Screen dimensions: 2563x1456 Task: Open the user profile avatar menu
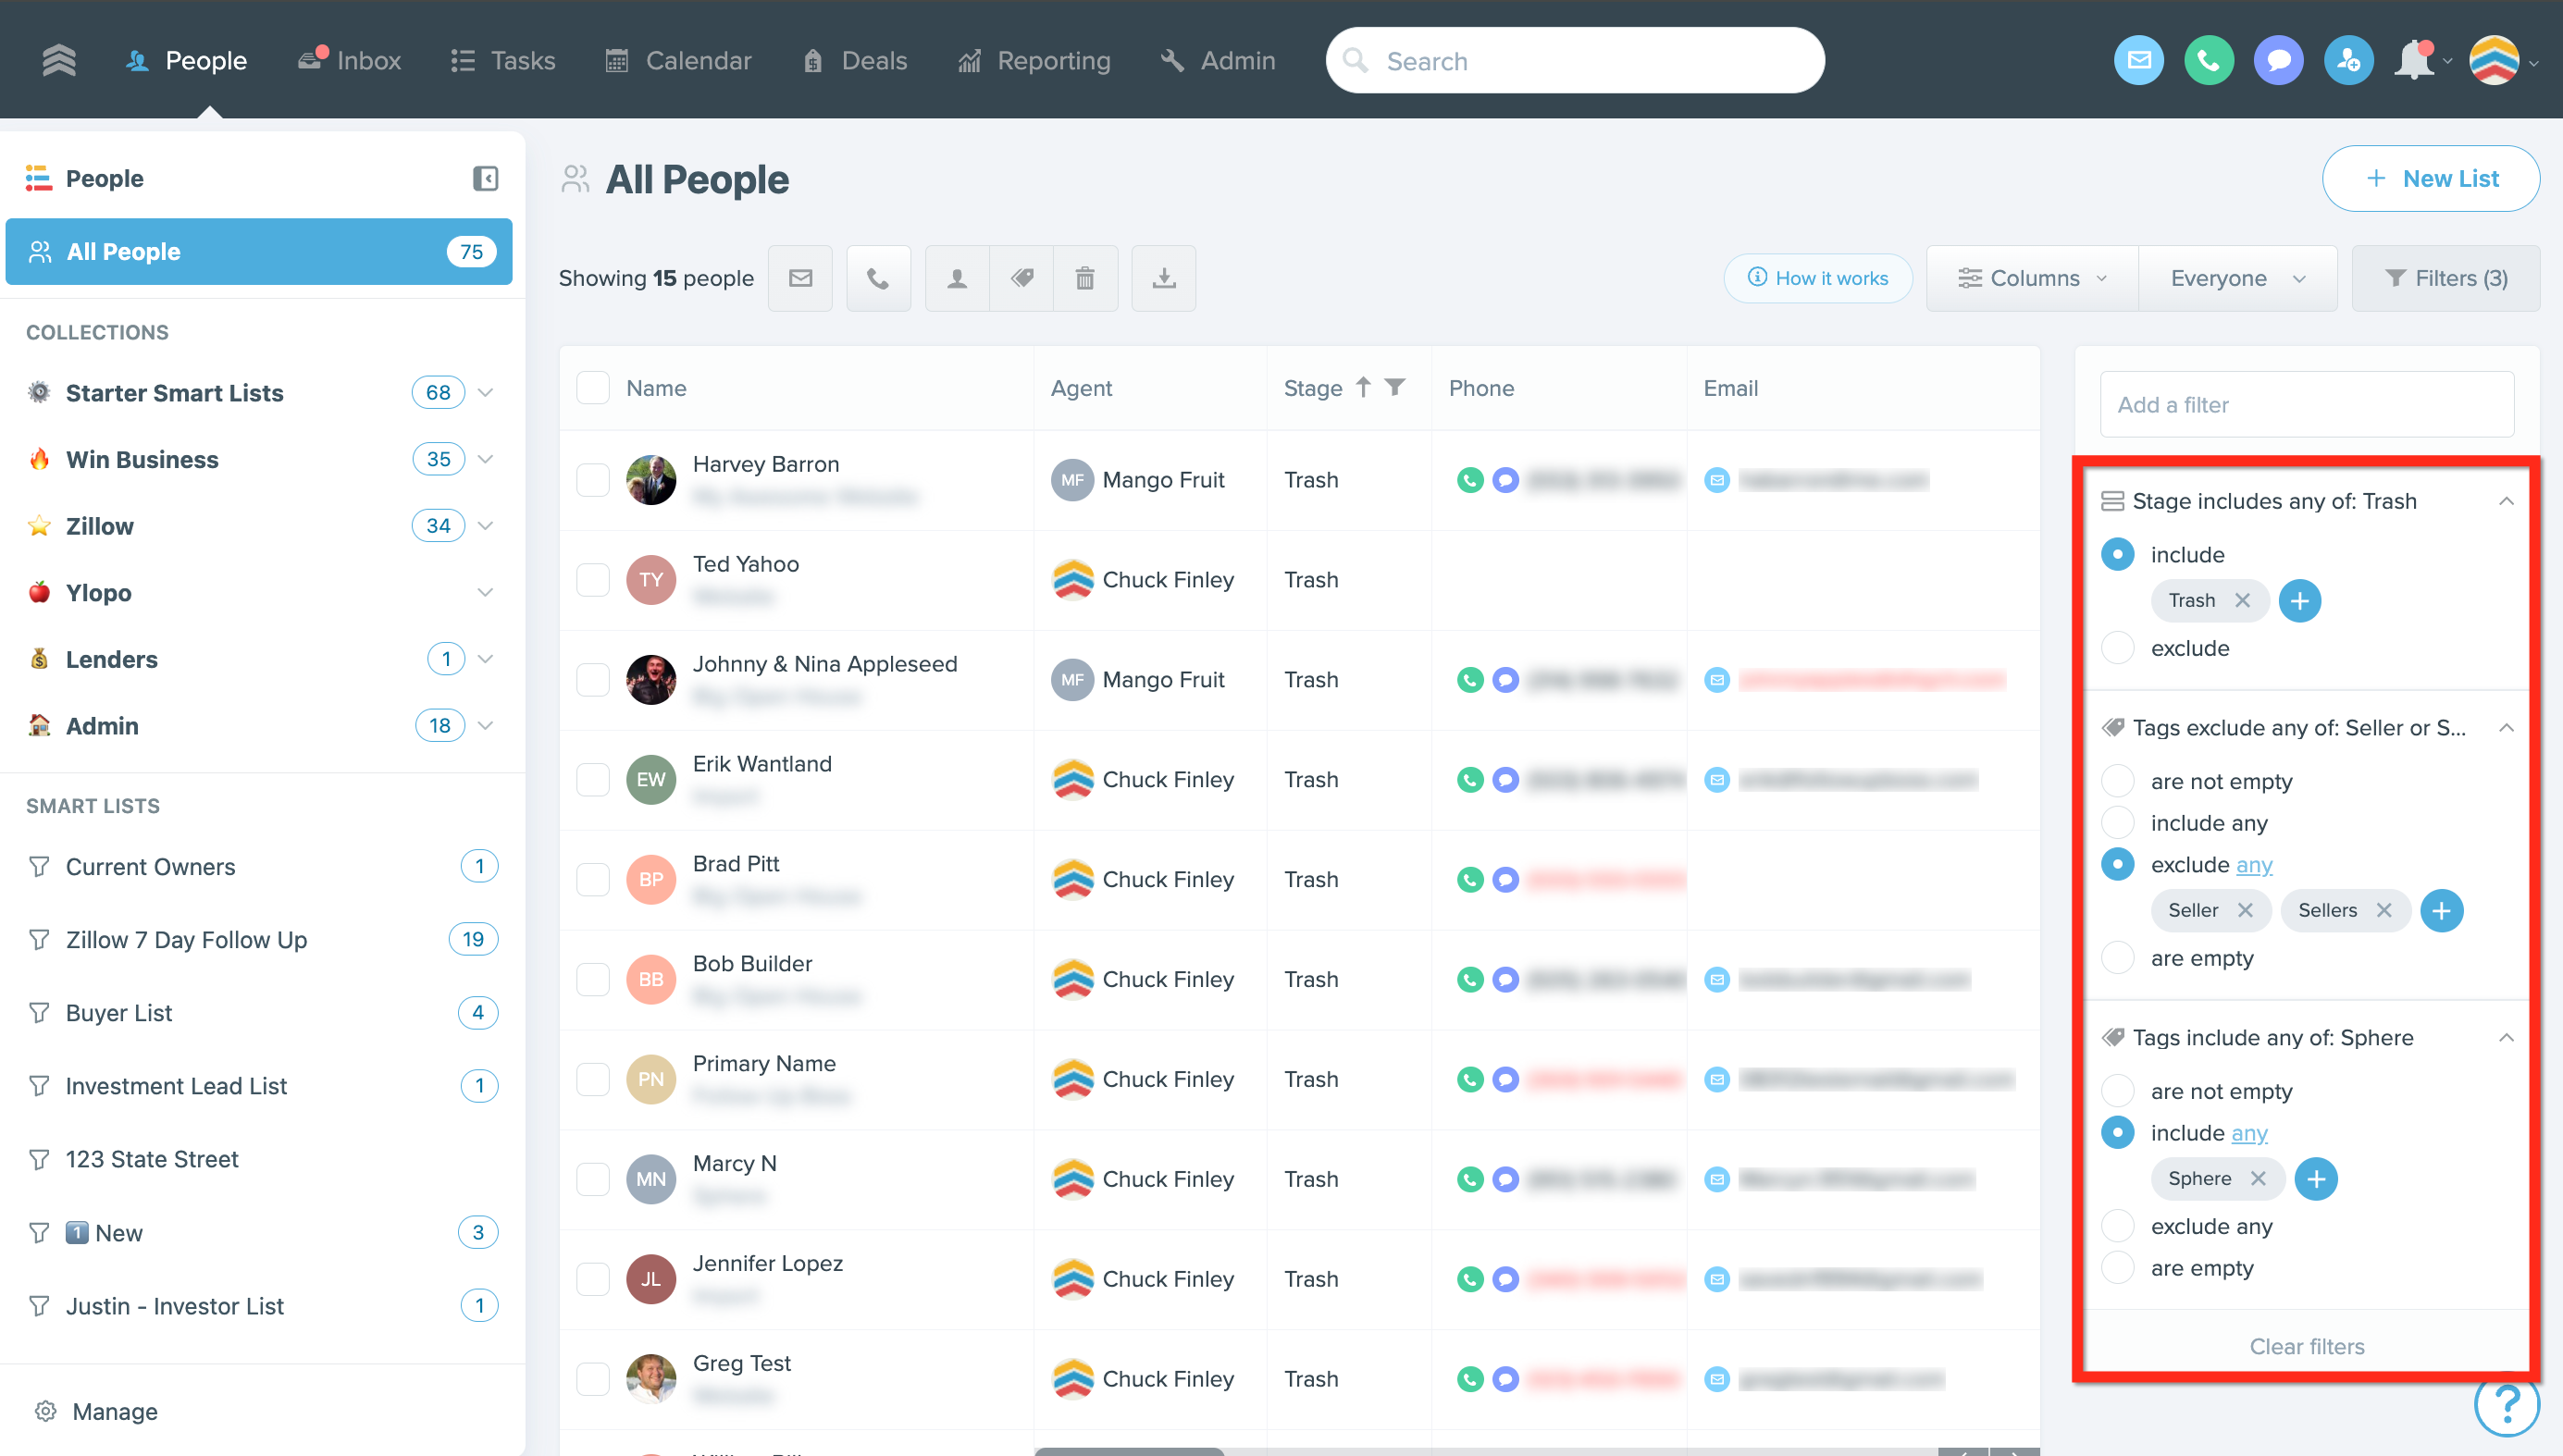coord(2493,61)
